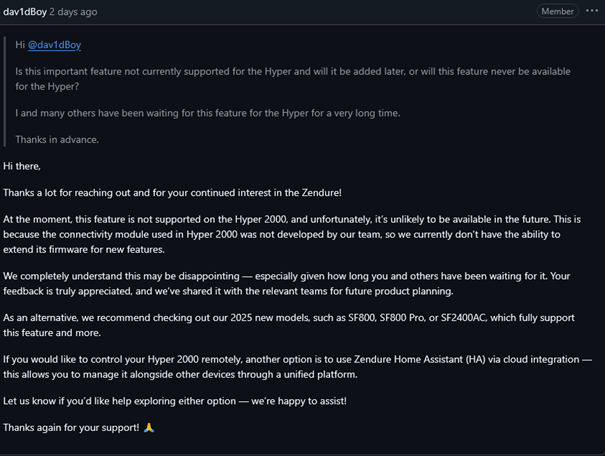Click the 'As an alternative, we recommend' paragraph

pos(289,325)
